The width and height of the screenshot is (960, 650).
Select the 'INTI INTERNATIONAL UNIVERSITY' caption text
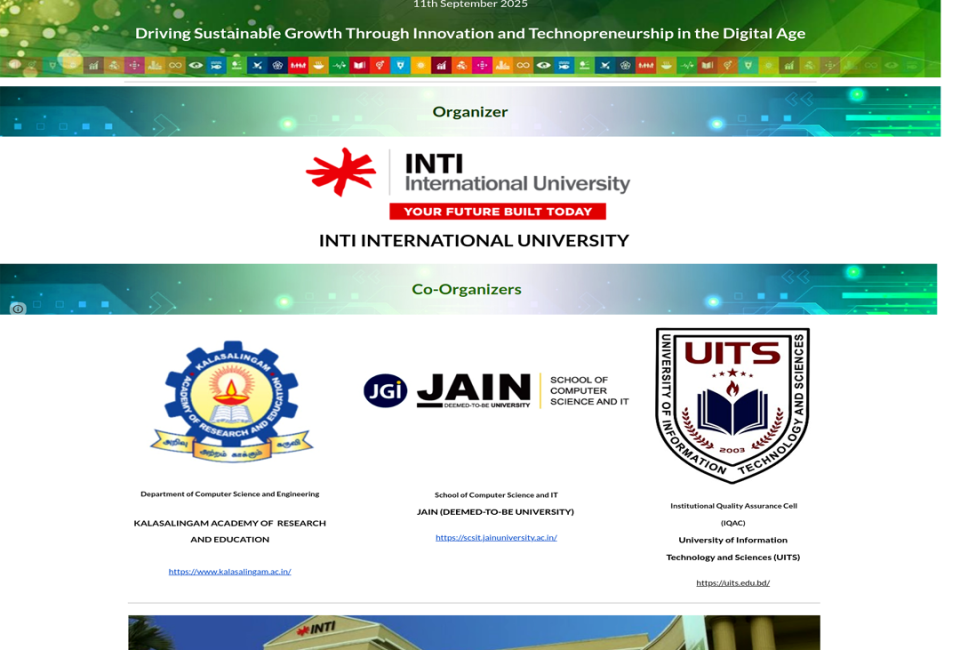474,241
